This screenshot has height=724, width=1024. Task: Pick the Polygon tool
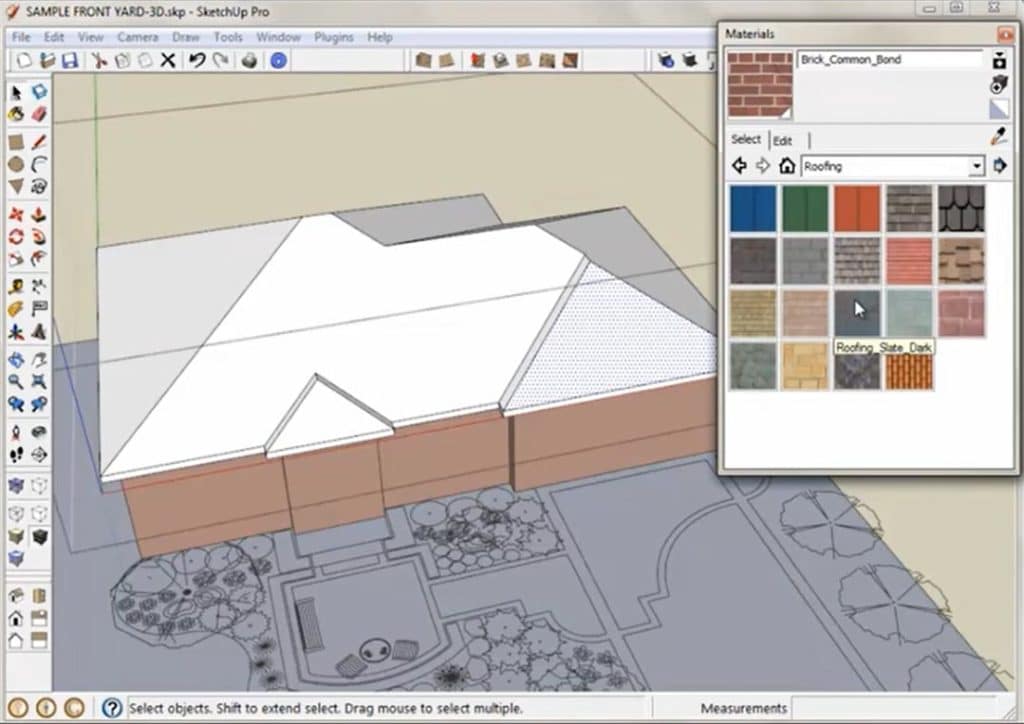click(x=16, y=187)
